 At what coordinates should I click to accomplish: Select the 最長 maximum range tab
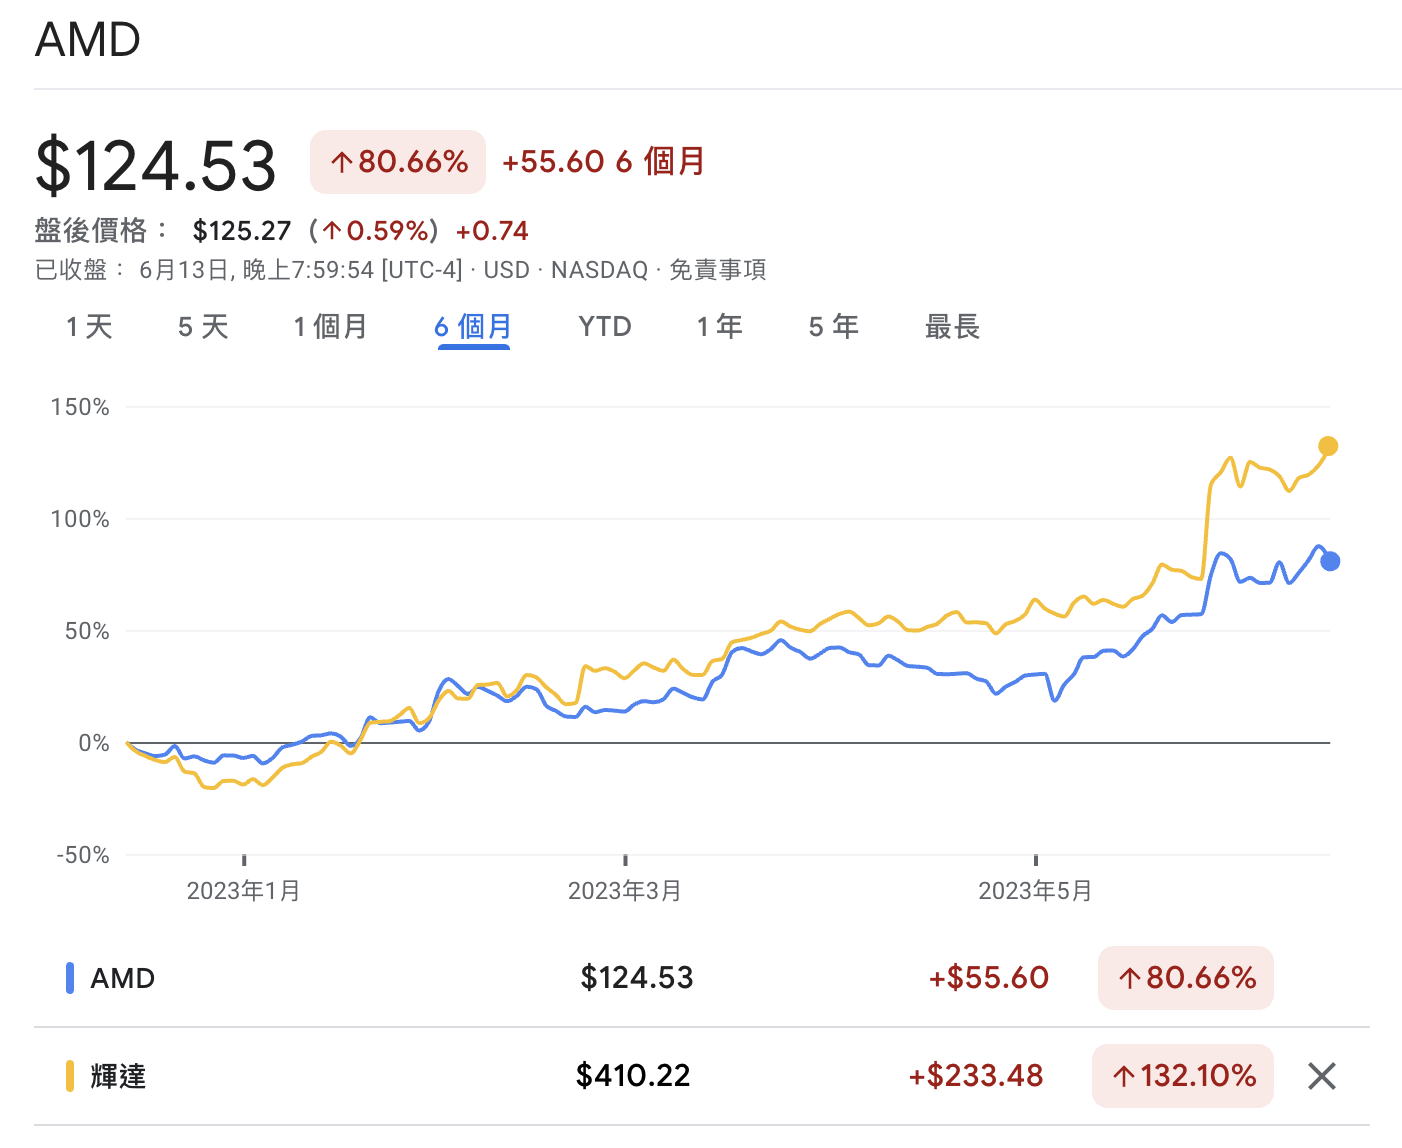tap(952, 327)
